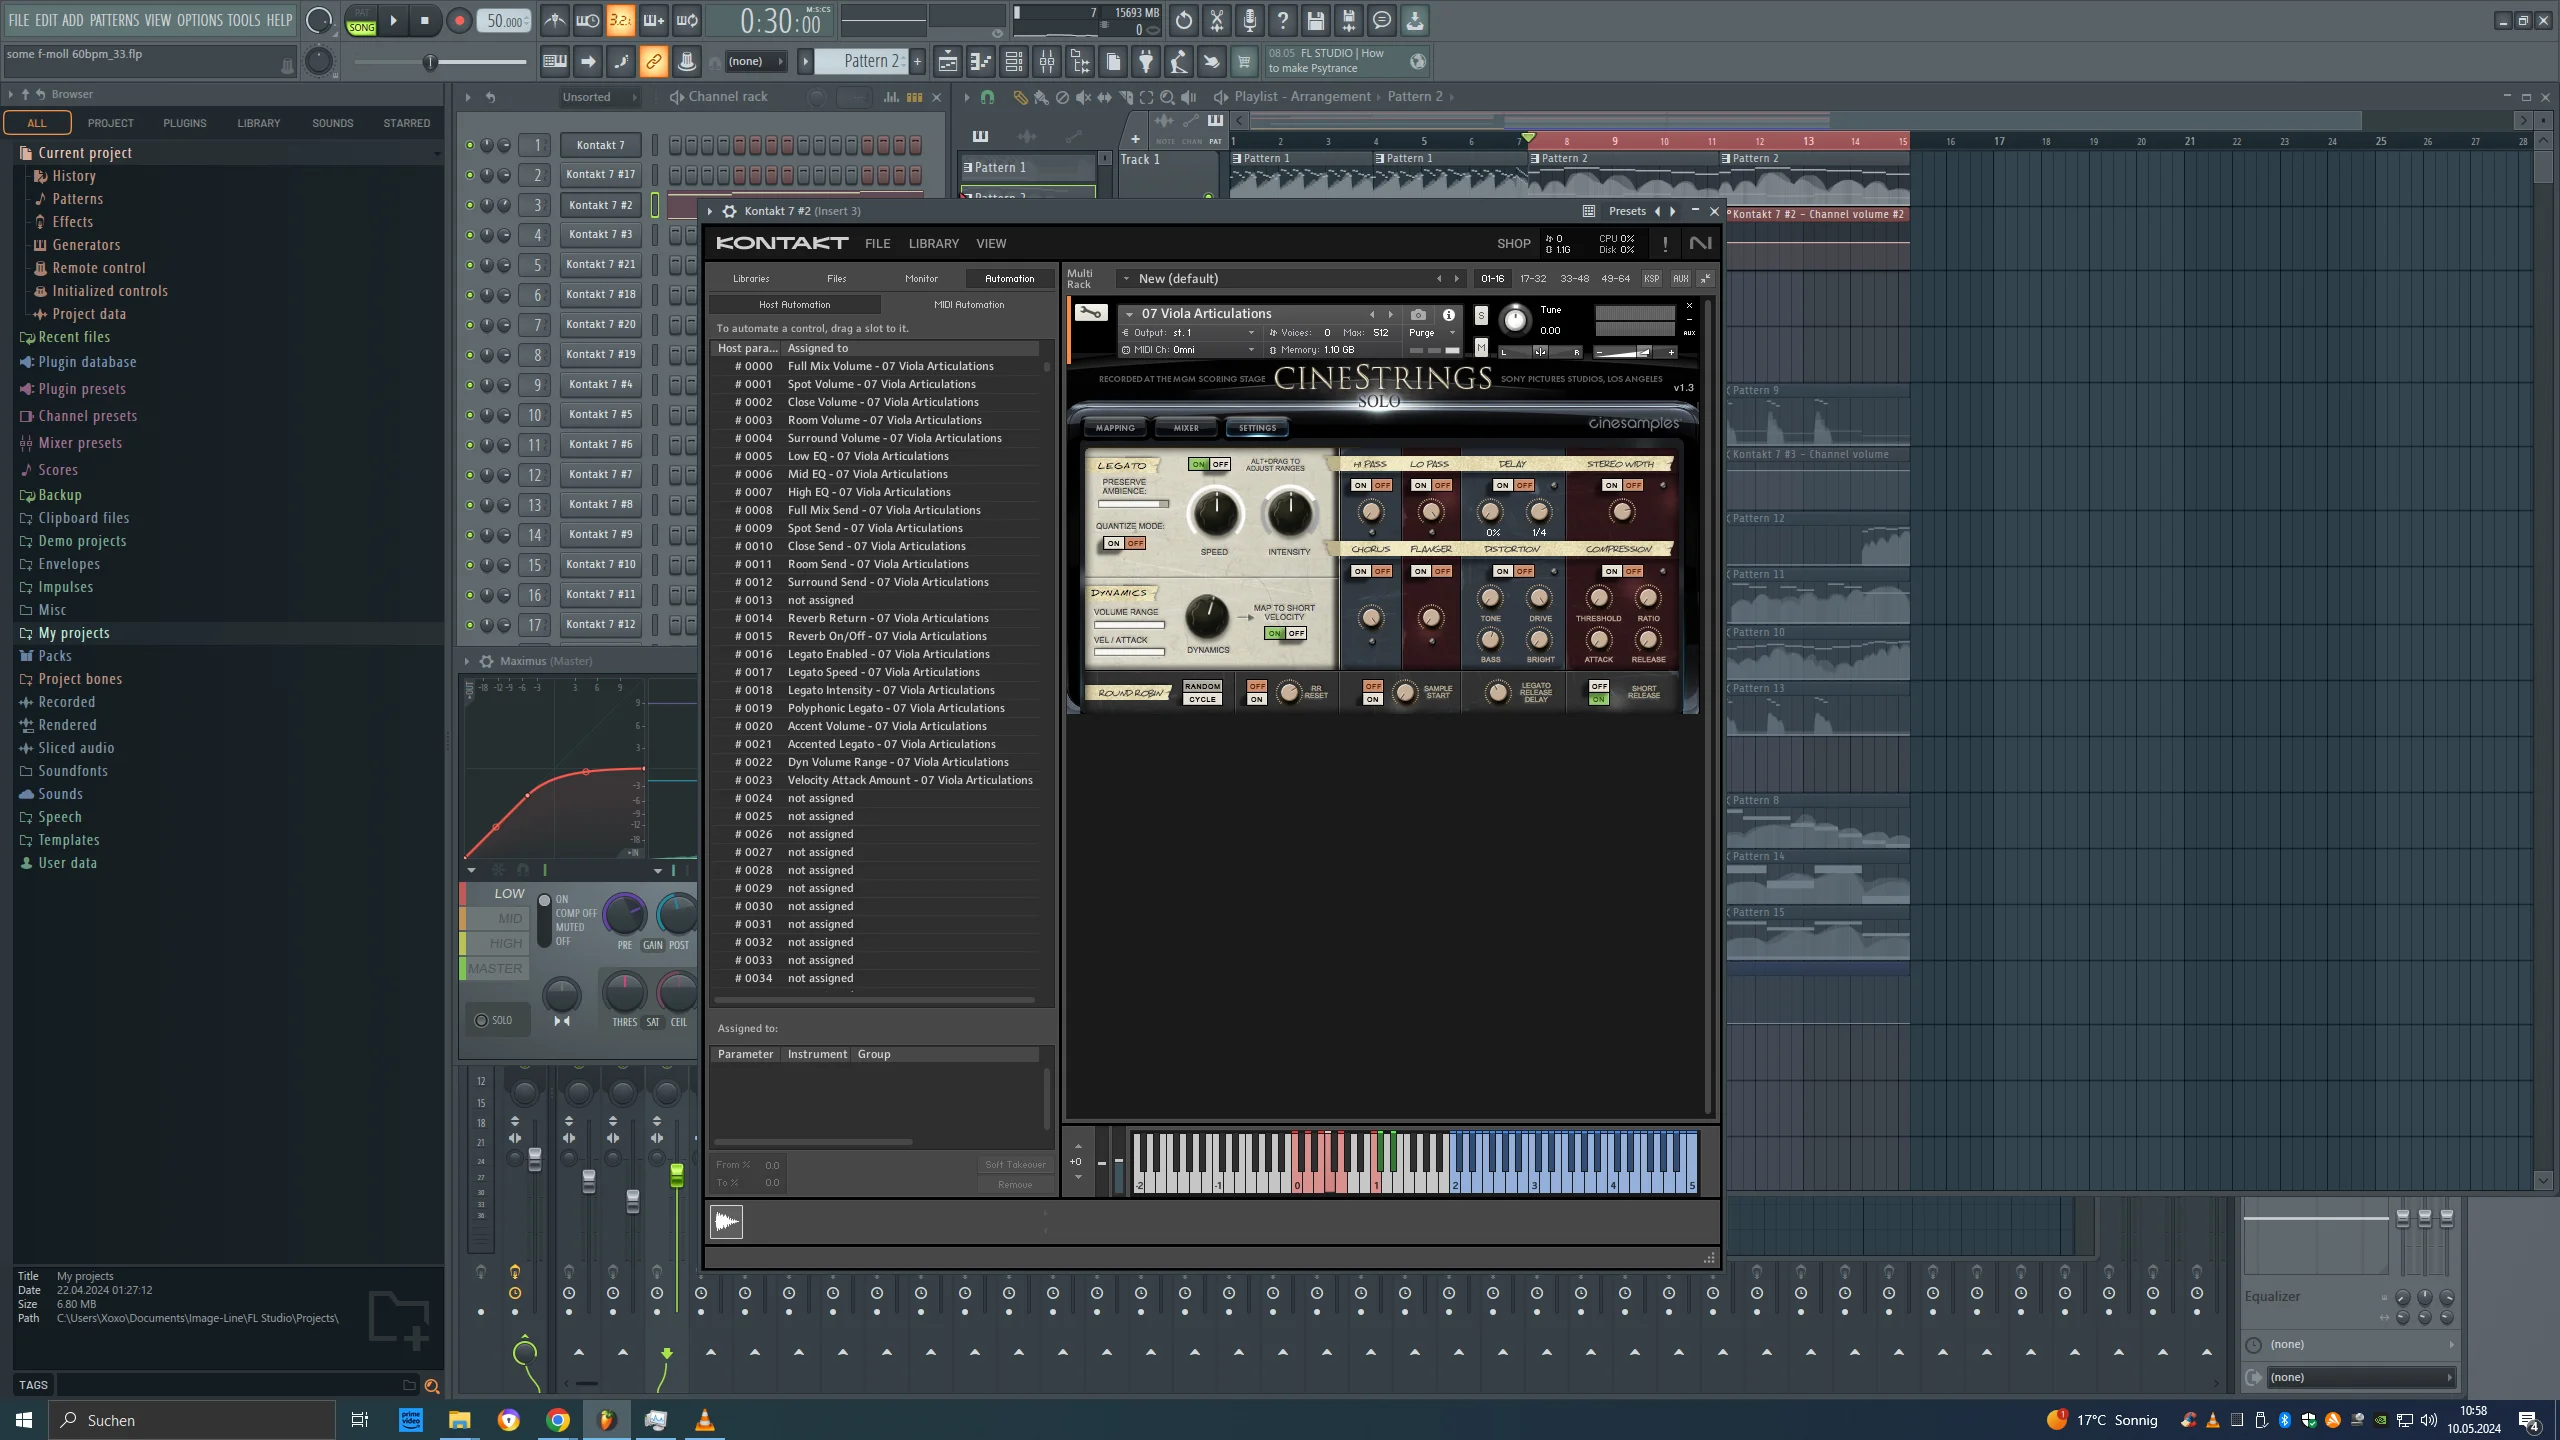This screenshot has height=1440, width=2560.
Task: Click the Kontakt instrument info icon
Action: [1448, 314]
